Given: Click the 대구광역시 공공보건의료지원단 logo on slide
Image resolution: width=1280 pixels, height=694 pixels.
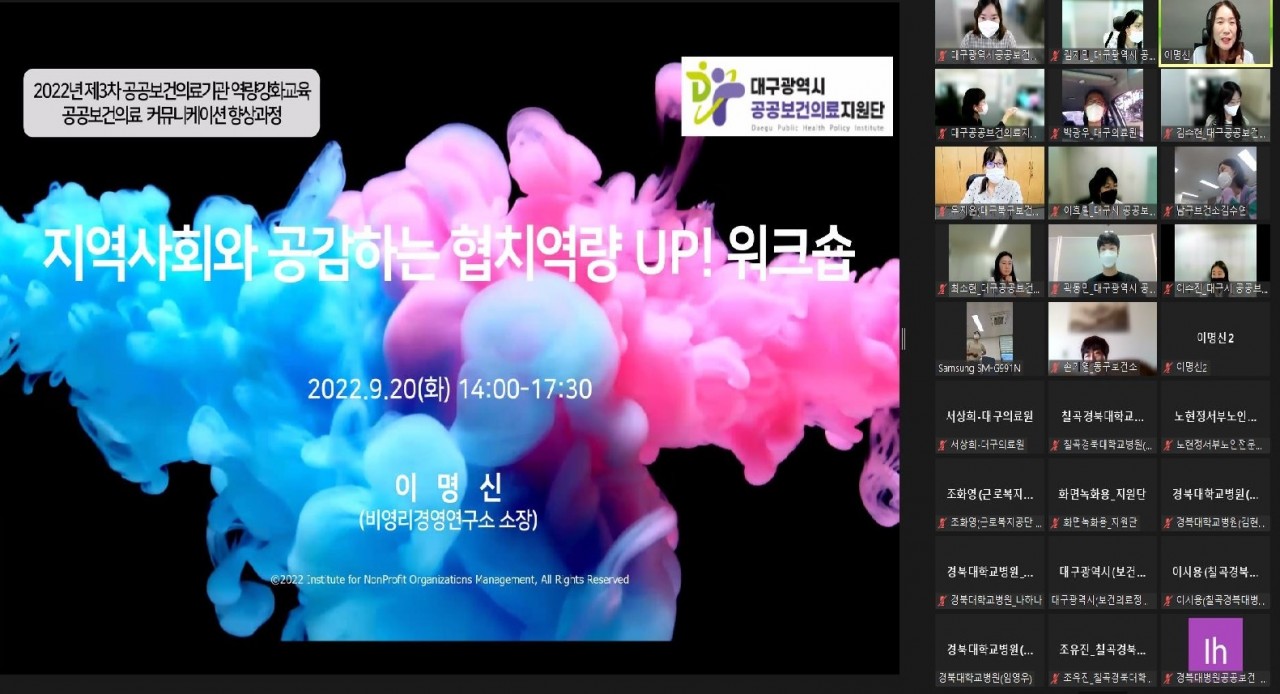Looking at the screenshot, I should point(787,96).
